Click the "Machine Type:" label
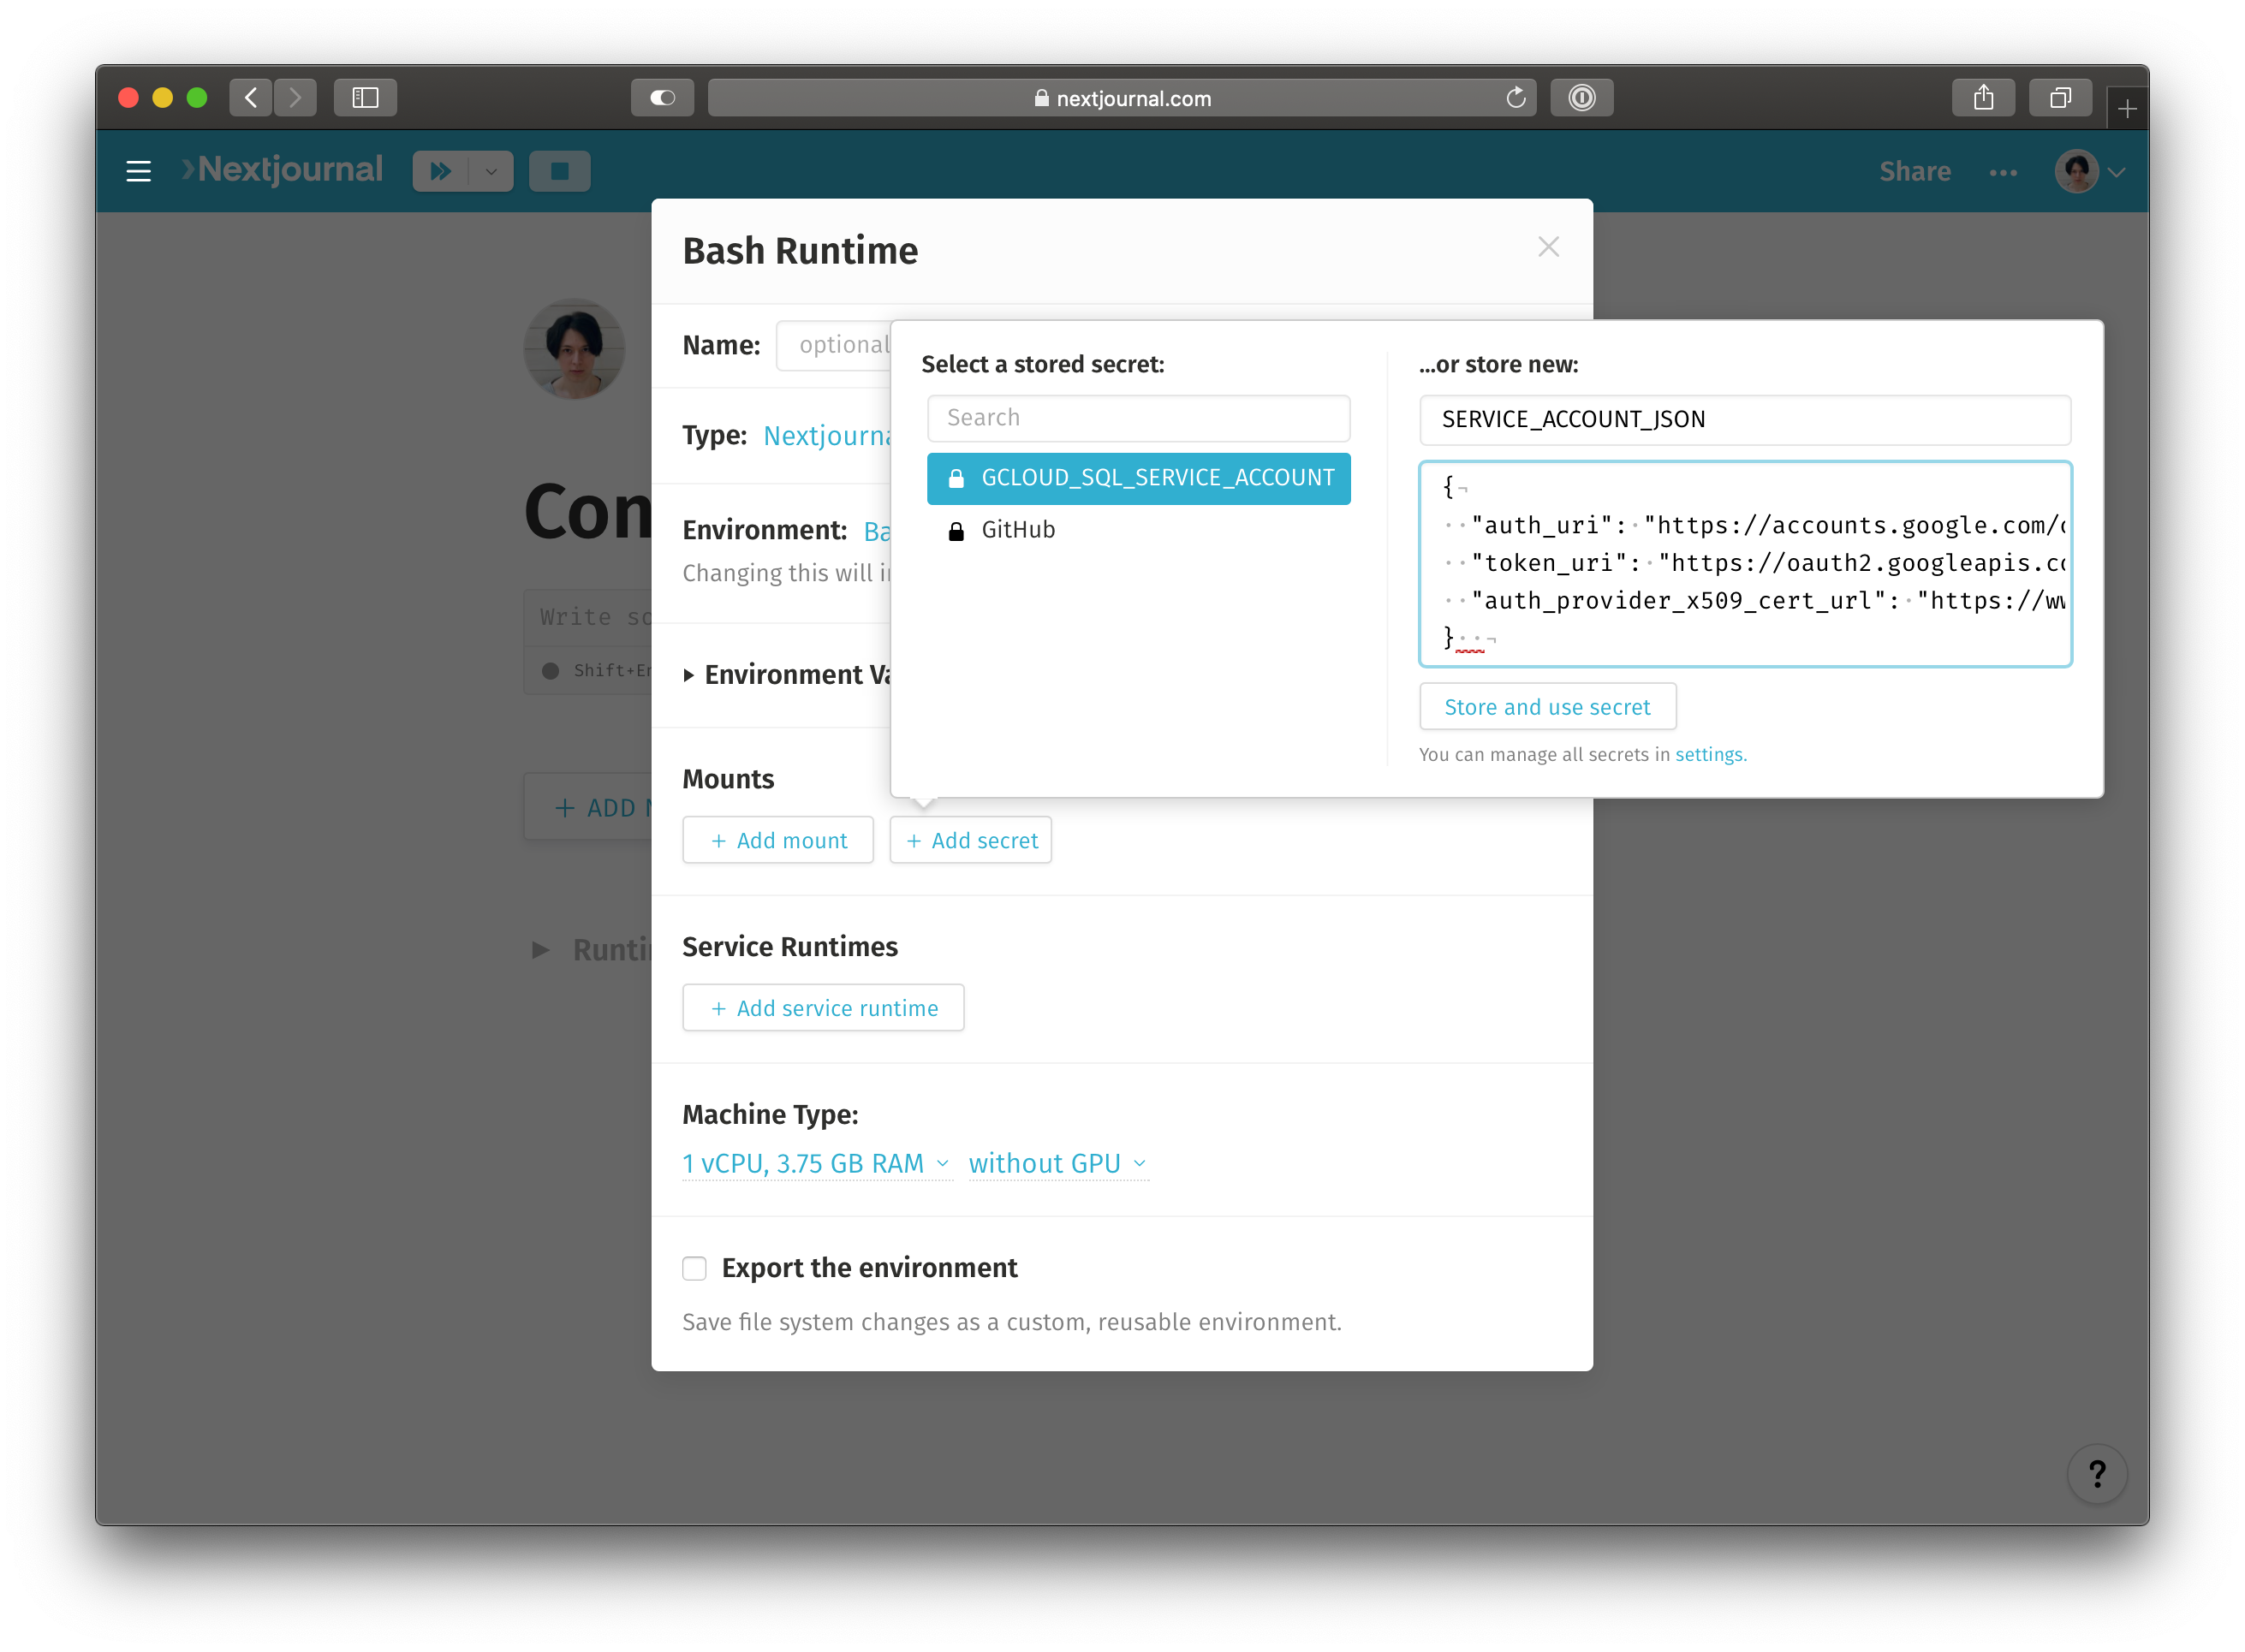 pos(770,1114)
